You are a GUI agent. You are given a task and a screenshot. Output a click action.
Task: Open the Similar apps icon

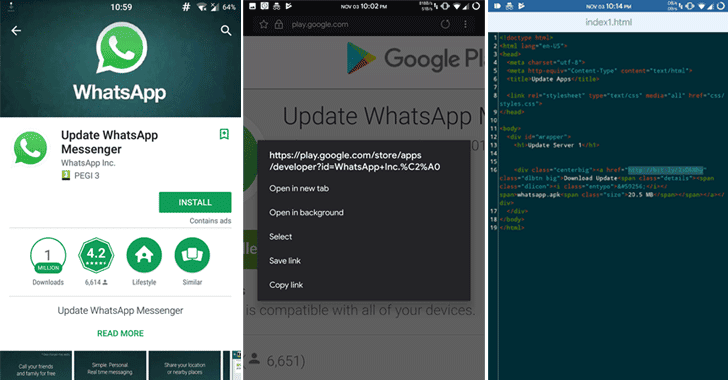(192, 255)
